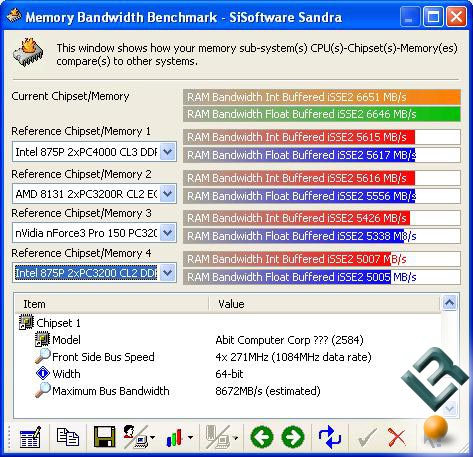Go back with the green left arrow
This screenshot has height=457, width=473.
pos(262,437)
